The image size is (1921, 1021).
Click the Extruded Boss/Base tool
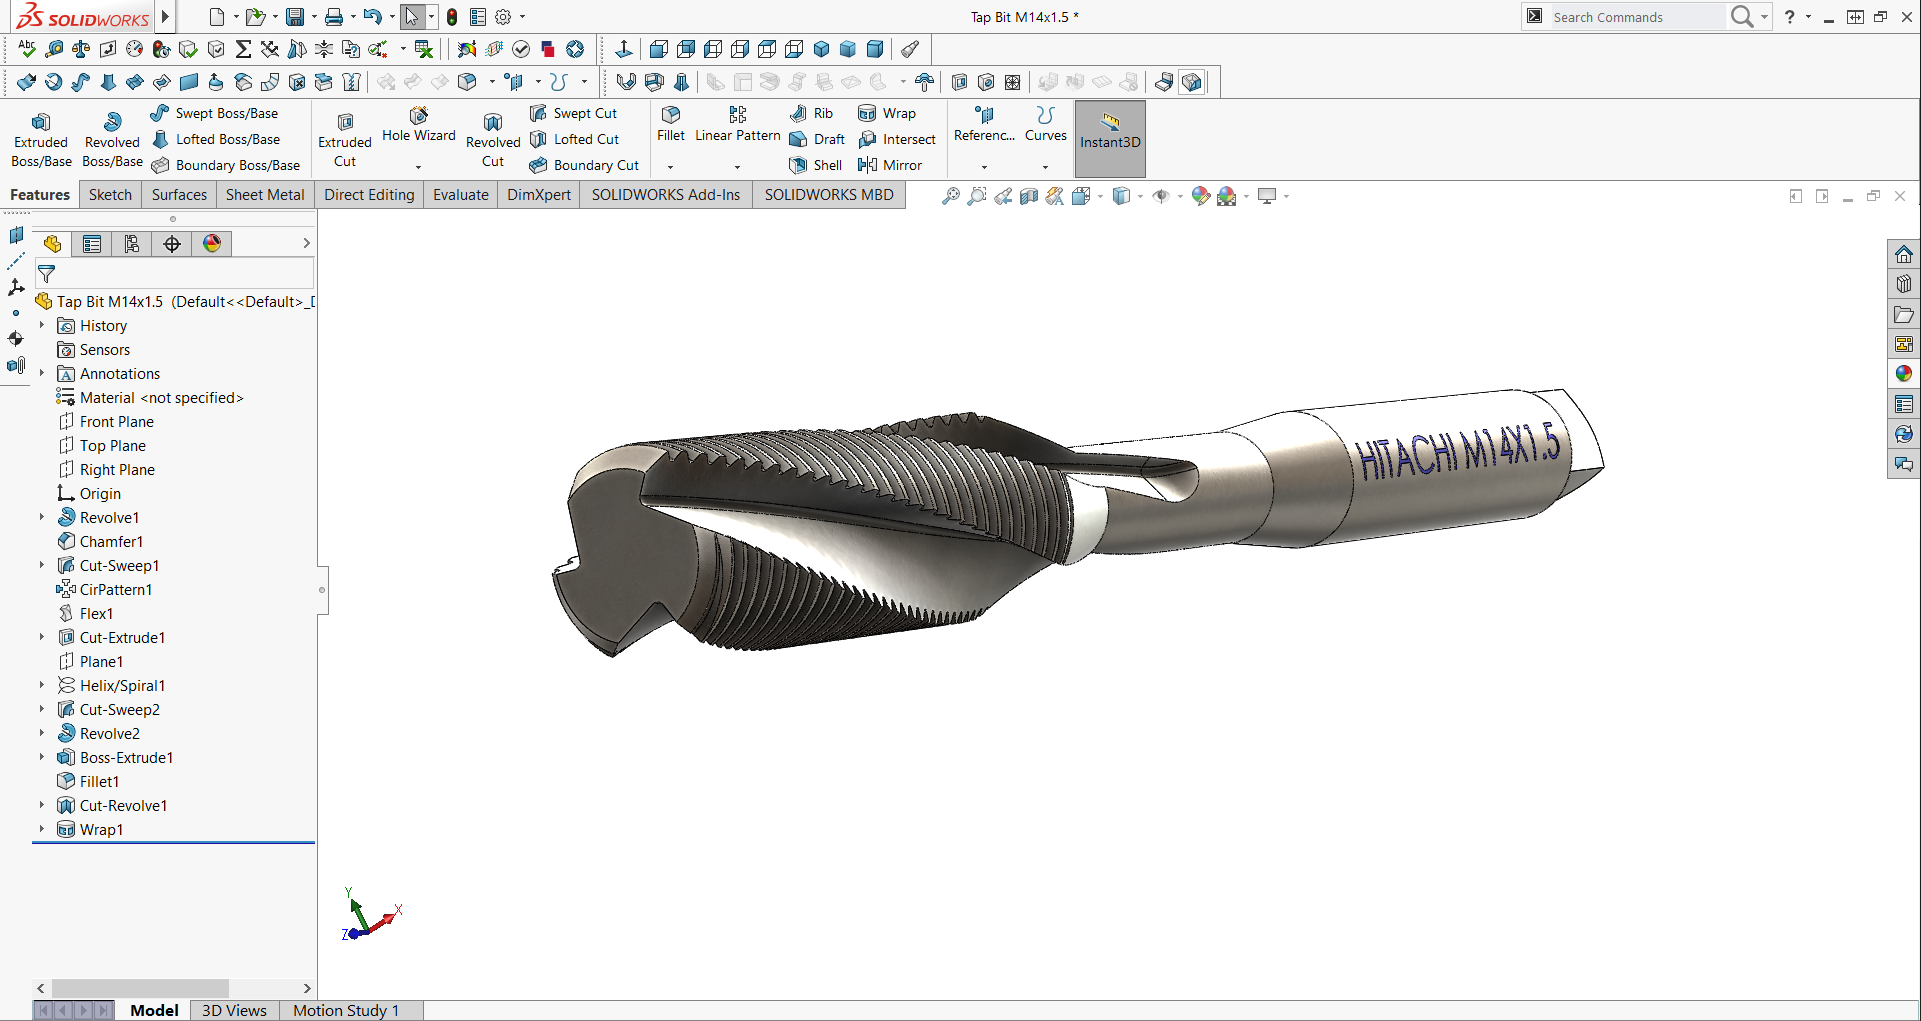pyautogui.click(x=41, y=139)
